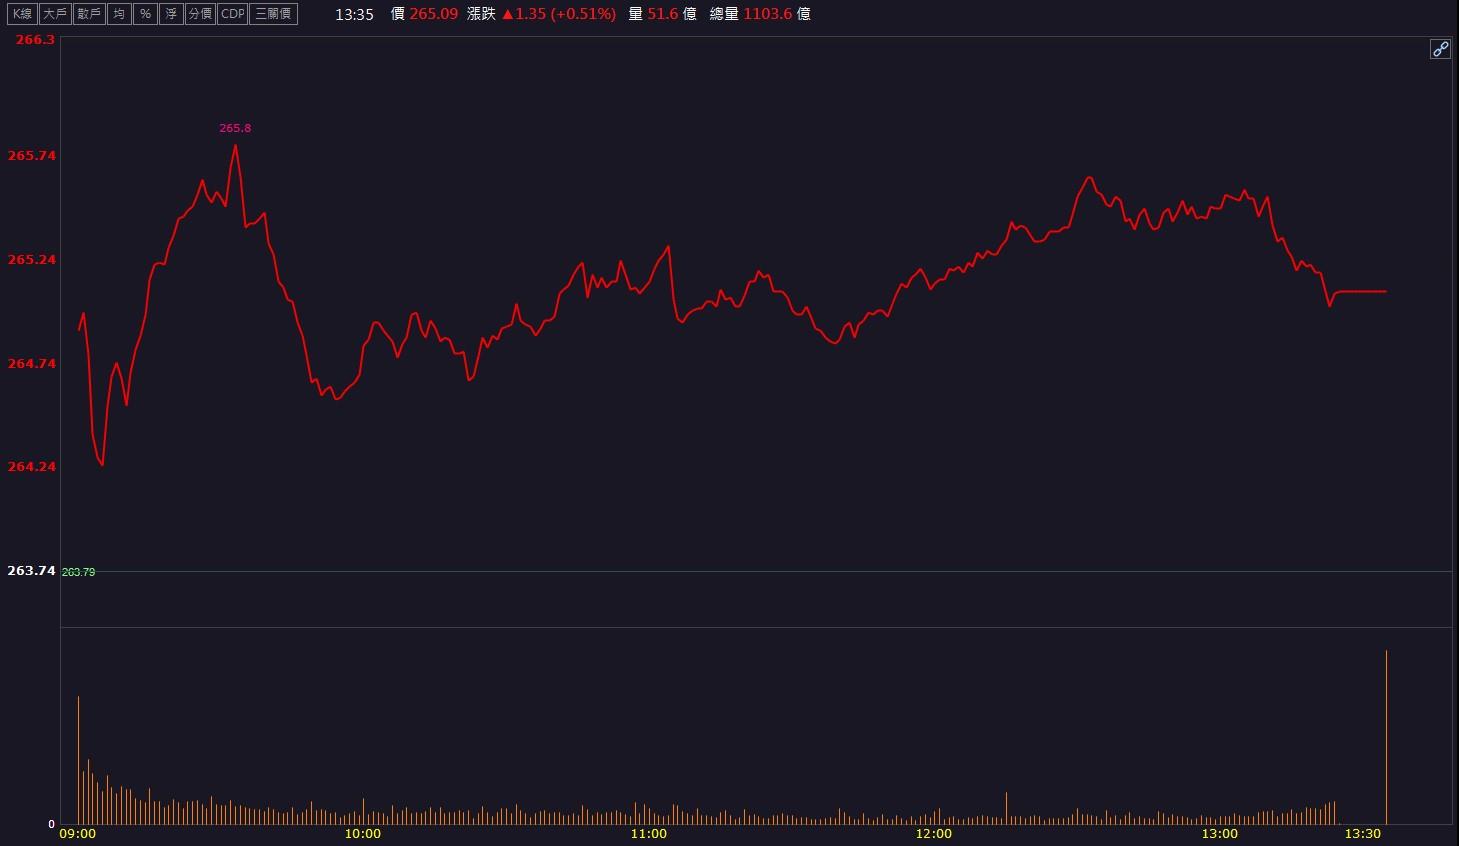Click the chain link icon top right
This screenshot has width=1459, height=846.
point(1440,49)
